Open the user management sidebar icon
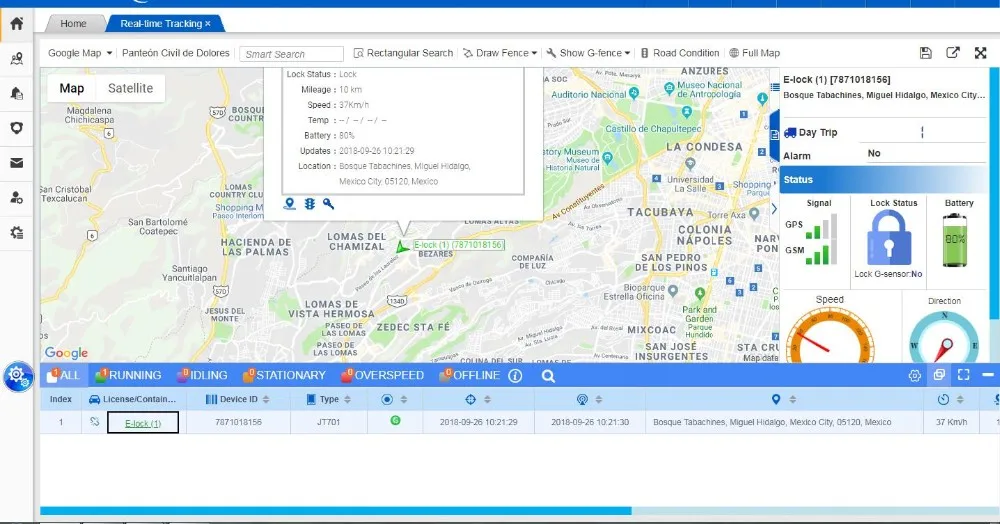Screen dimensions: 1000x524 coord(17,198)
